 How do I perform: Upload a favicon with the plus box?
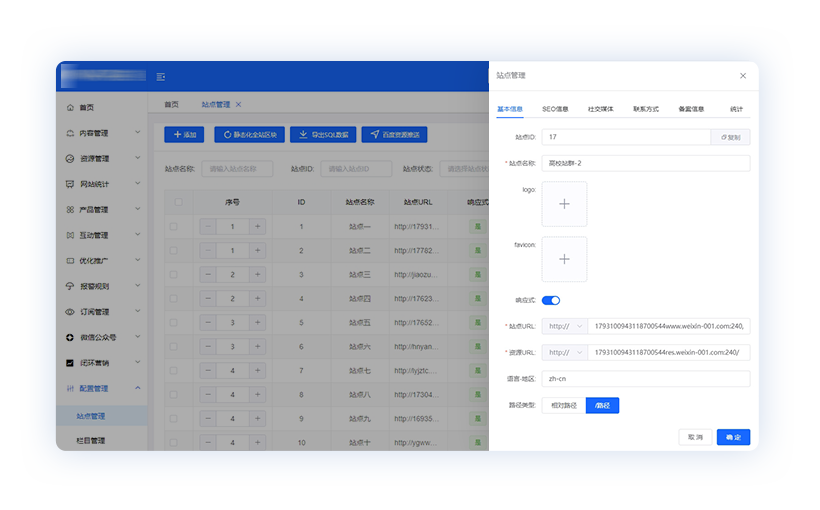[564, 259]
